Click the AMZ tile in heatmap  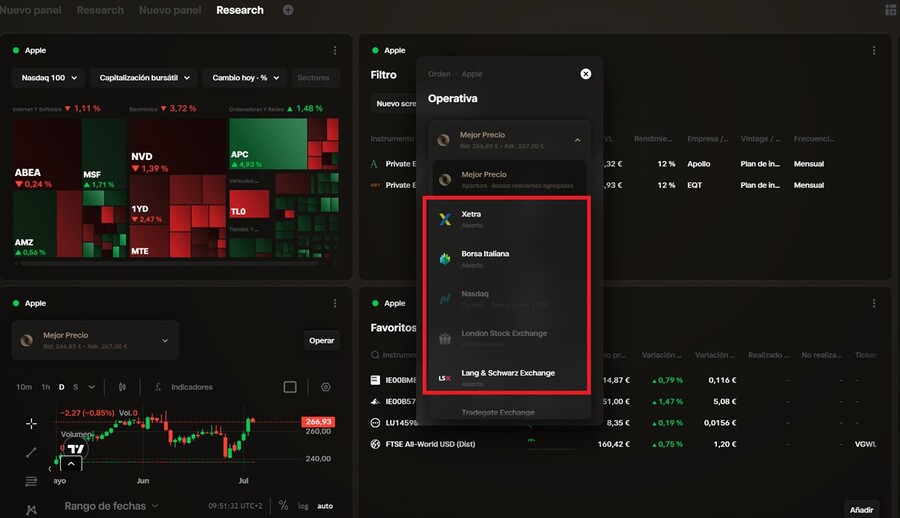coord(34,224)
